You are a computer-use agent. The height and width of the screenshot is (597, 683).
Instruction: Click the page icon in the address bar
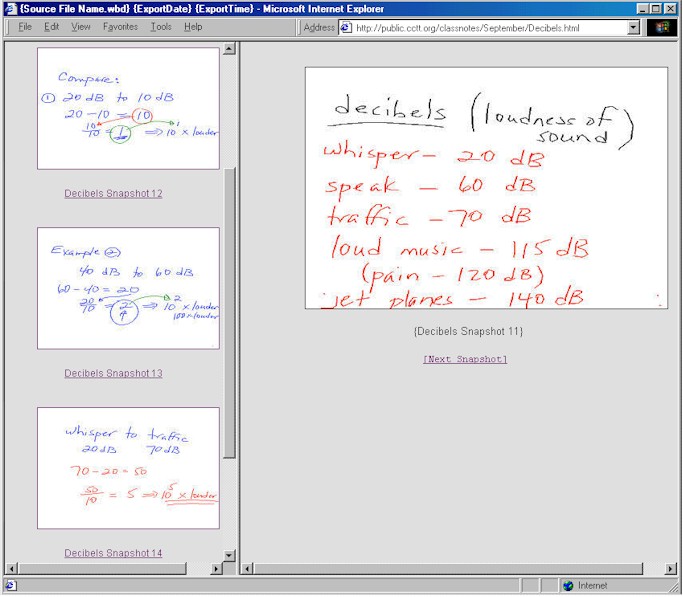click(x=346, y=28)
